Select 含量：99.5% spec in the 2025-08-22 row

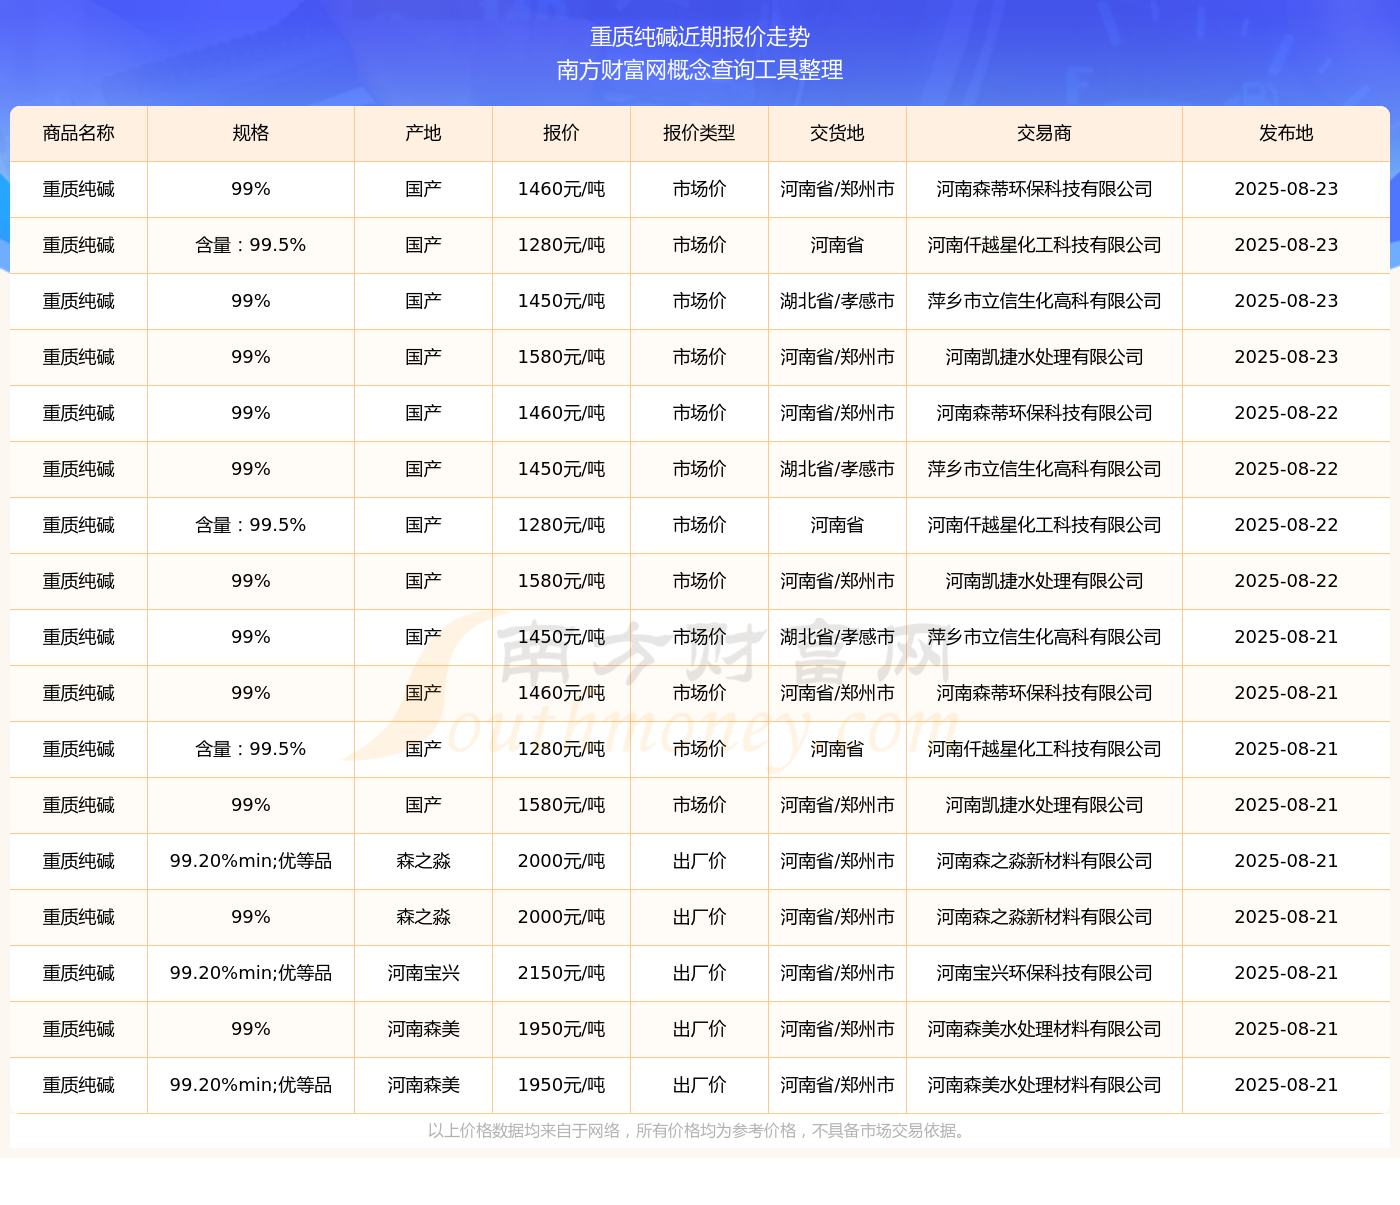(x=251, y=525)
